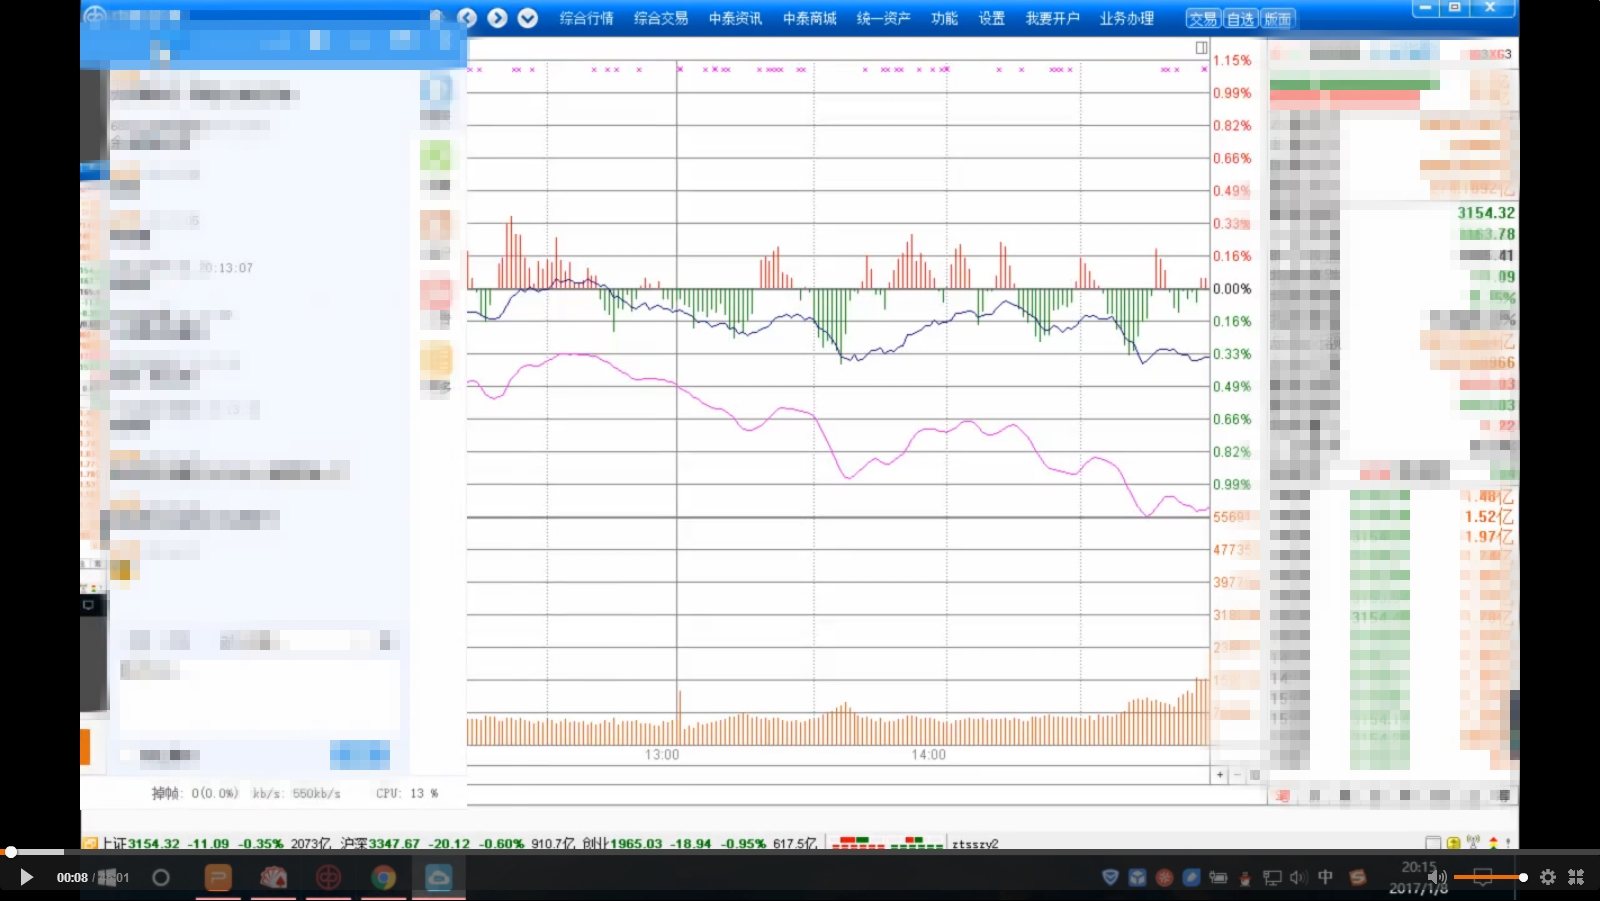
Task: Click the 交易 button in the title bar
Action: pos(1203,19)
